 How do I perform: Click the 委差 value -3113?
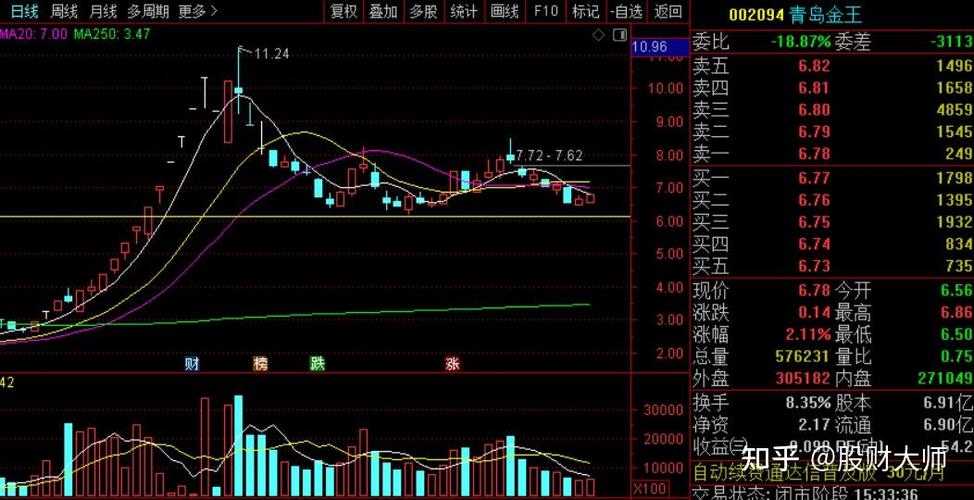952,42
